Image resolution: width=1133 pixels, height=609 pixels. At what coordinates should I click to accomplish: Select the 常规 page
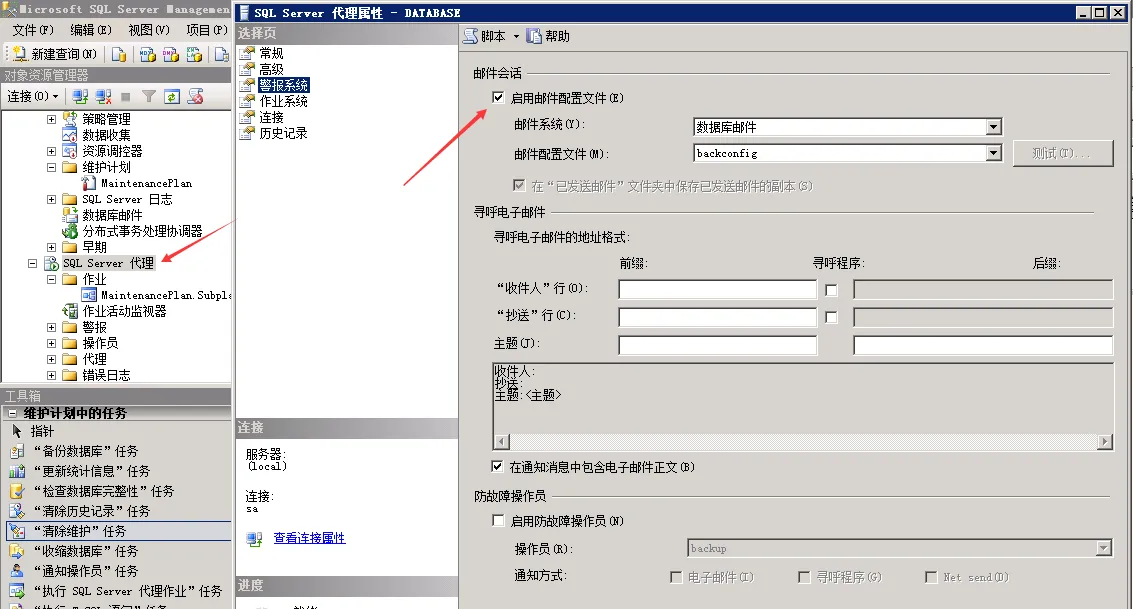point(271,53)
